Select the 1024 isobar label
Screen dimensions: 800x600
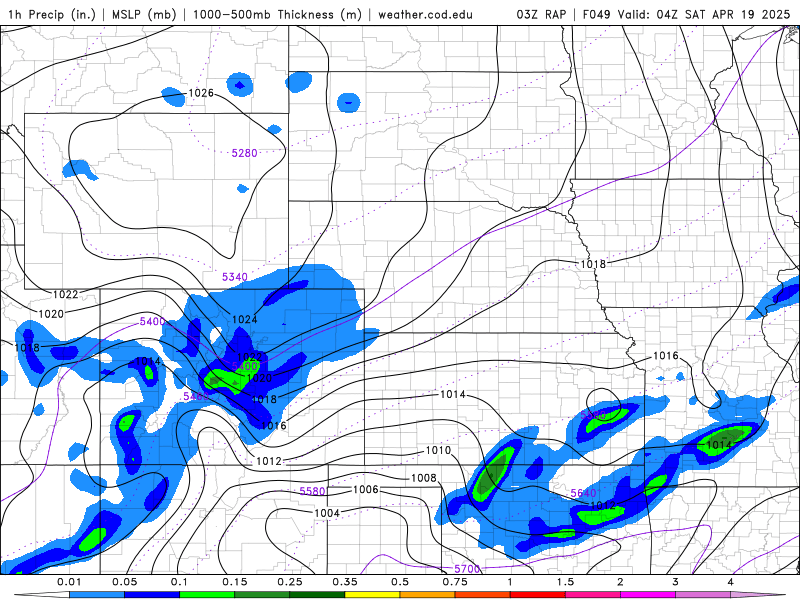click(x=244, y=319)
